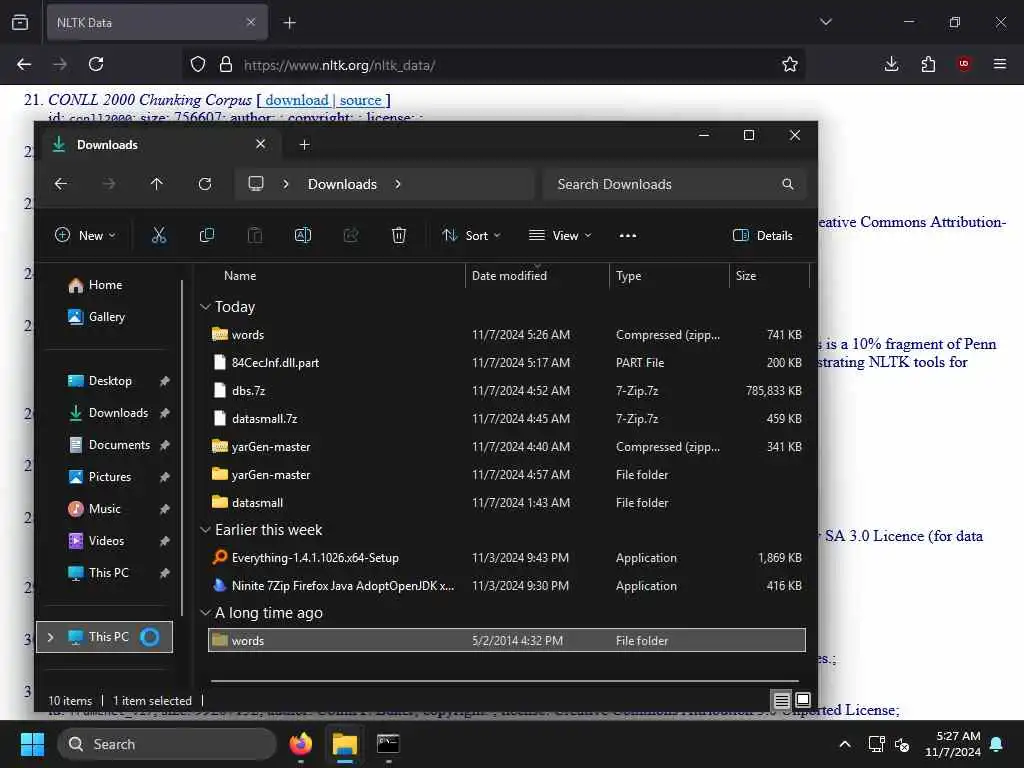1024x768 pixels.
Task: Click the Delete trash icon in Explorer
Action: (399, 235)
